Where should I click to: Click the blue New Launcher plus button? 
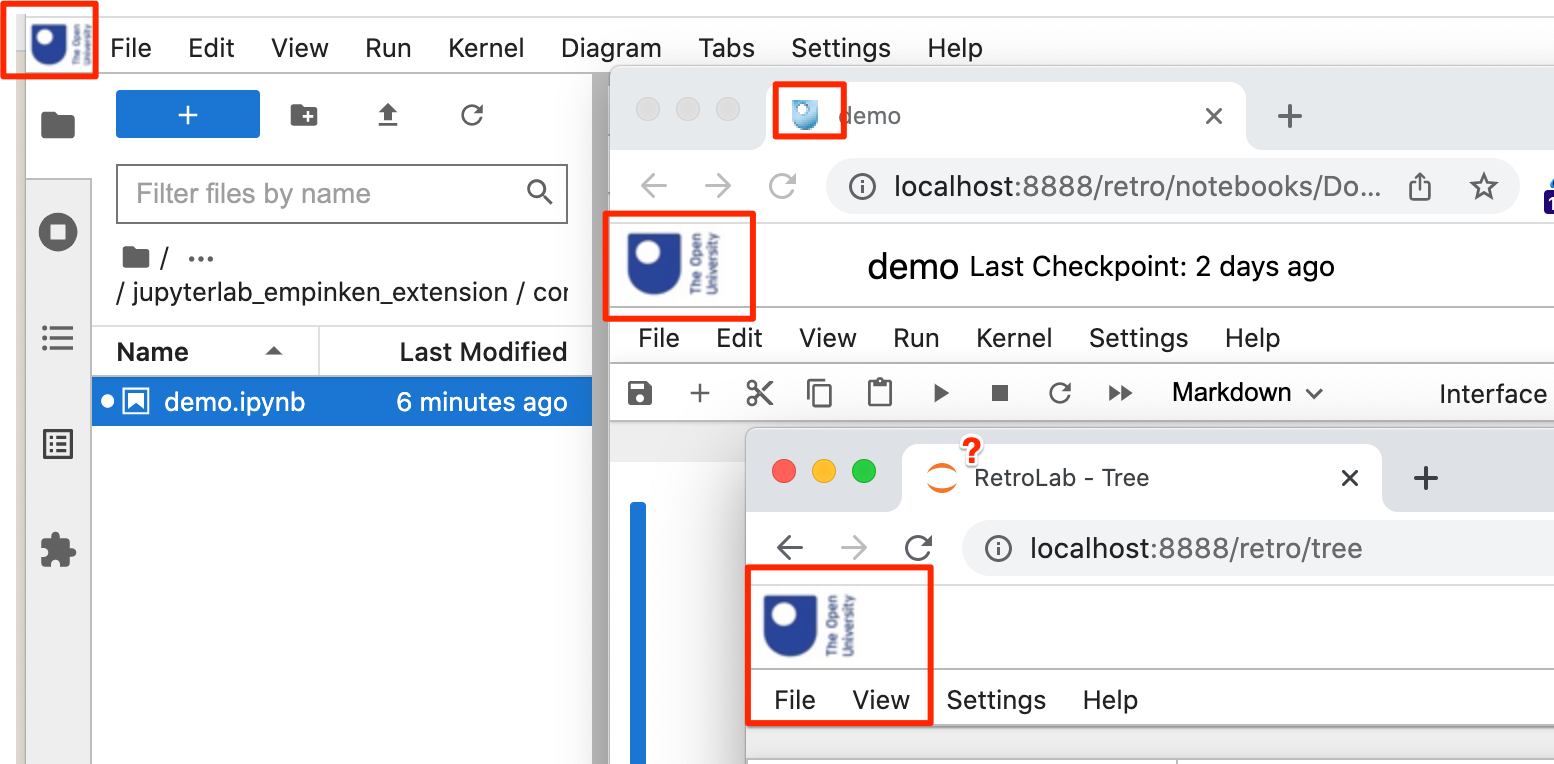(188, 114)
